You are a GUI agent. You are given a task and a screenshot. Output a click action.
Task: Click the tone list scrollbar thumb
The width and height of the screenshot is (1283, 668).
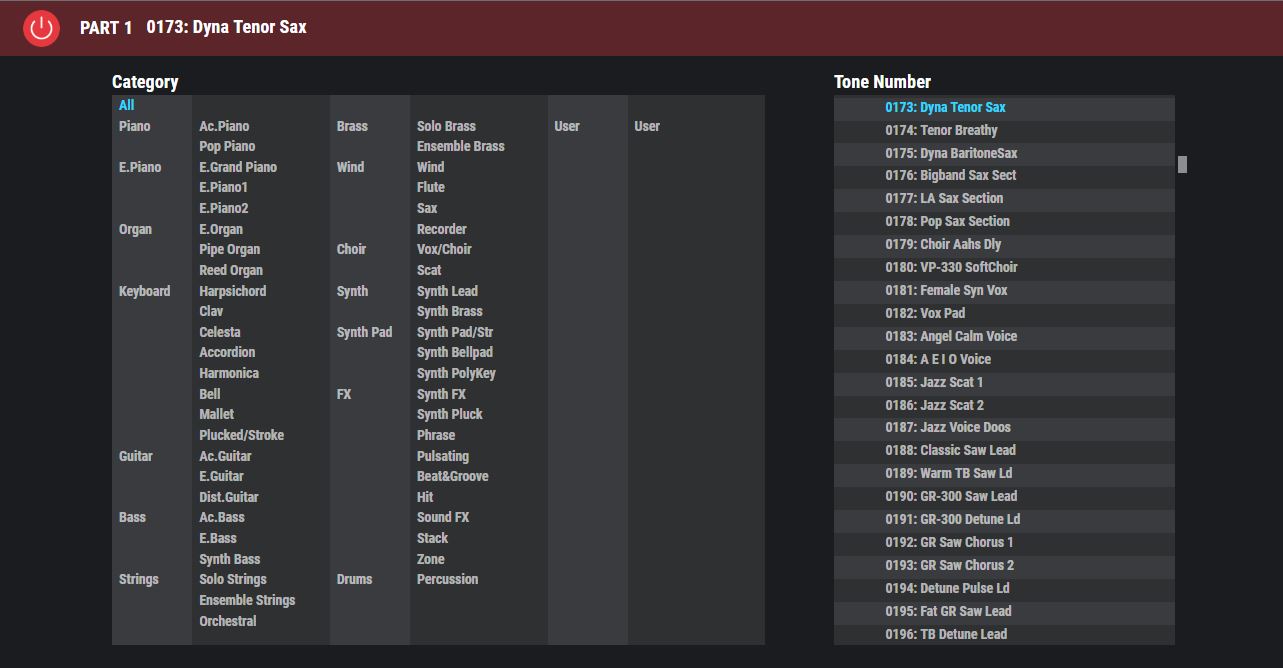coord(1182,164)
